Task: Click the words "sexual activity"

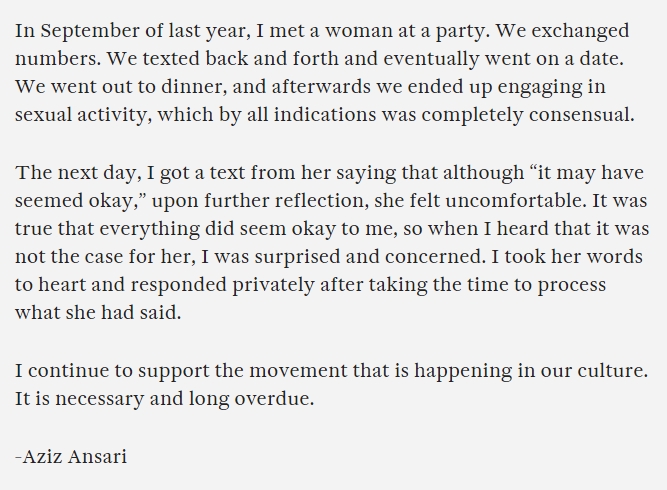Action: [81, 116]
